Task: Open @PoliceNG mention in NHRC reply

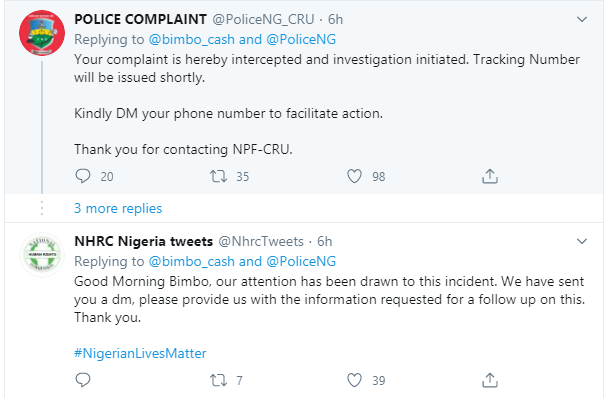Action: tap(301, 262)
